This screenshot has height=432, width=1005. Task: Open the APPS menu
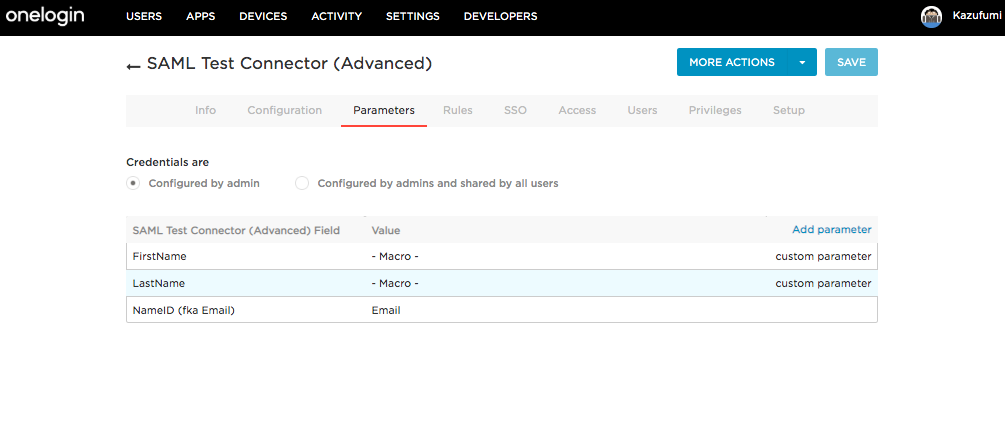(201, 17)
